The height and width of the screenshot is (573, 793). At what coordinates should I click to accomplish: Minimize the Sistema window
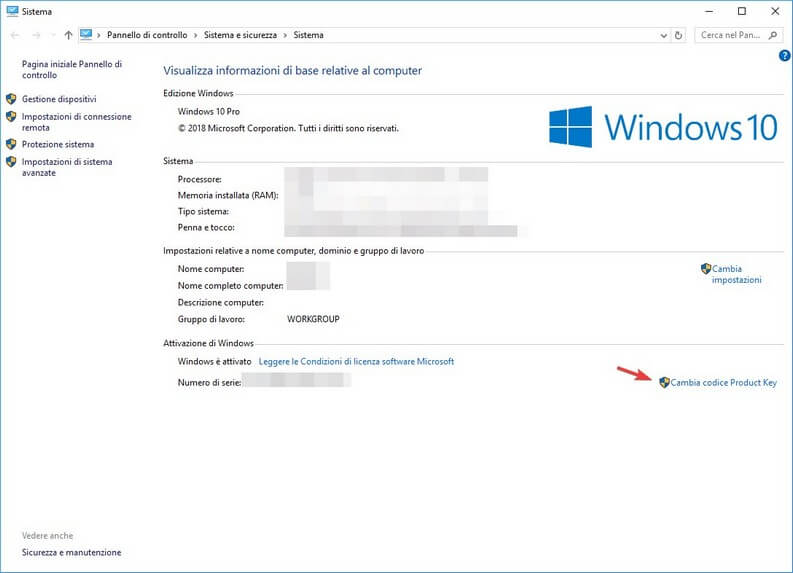click(x=709, y=11)
